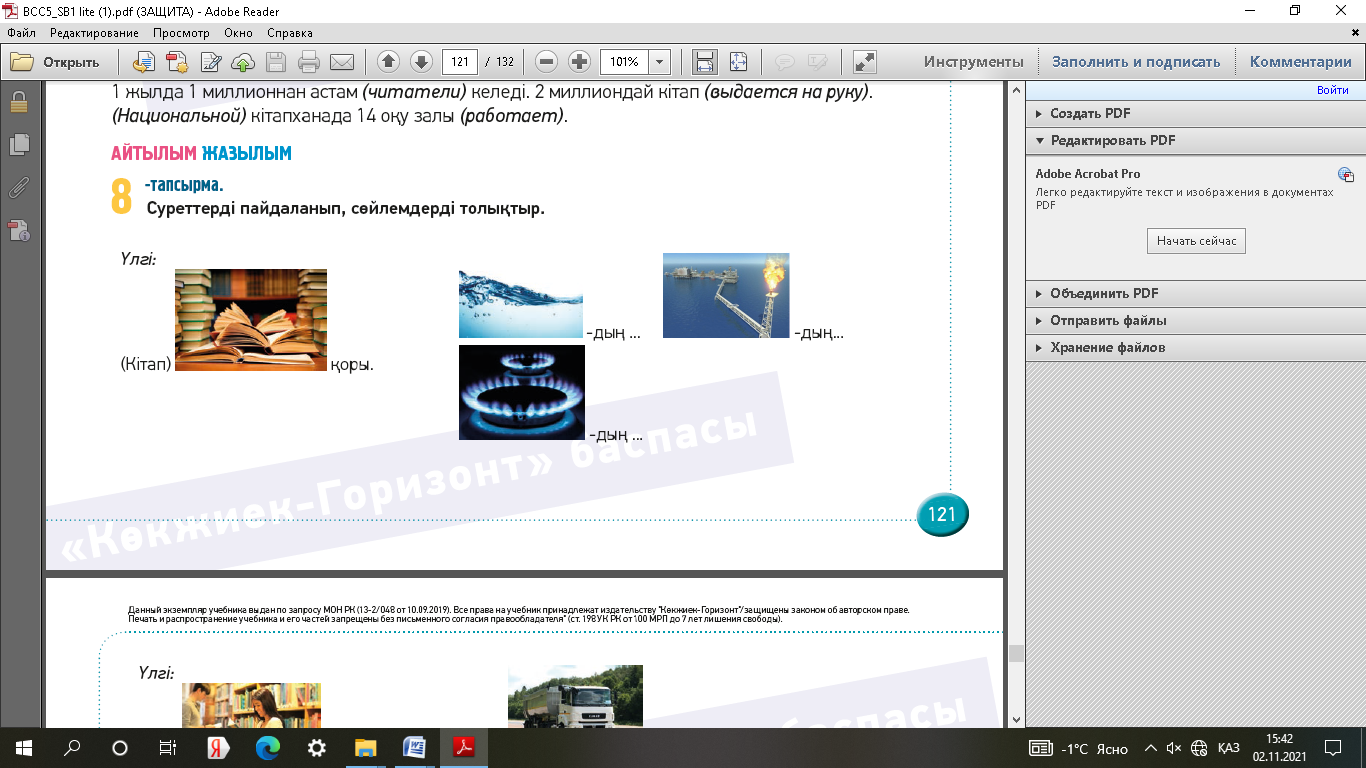This screenshot has height=768, width=1366.
Task: Open the Редактирование menu
Action: pos(94,33)
